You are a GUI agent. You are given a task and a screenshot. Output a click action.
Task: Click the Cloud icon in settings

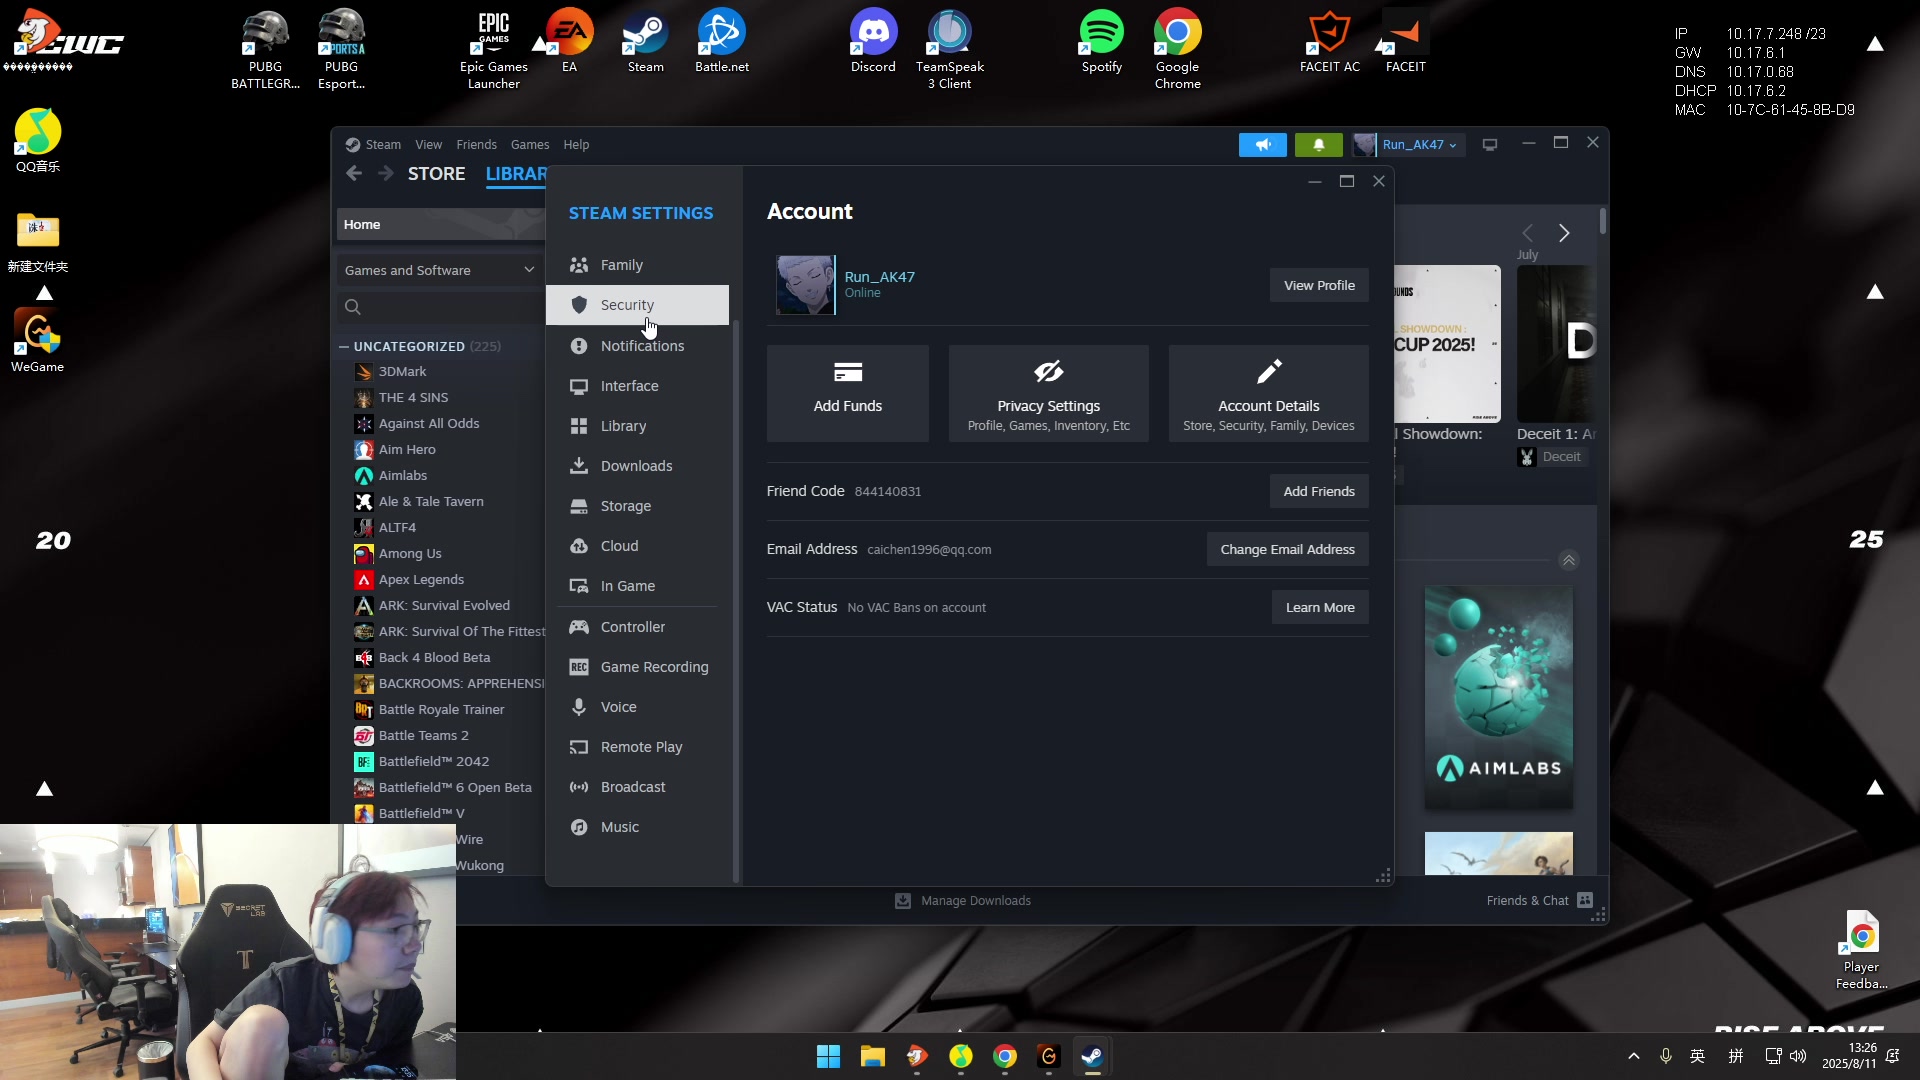click(579, 546)
